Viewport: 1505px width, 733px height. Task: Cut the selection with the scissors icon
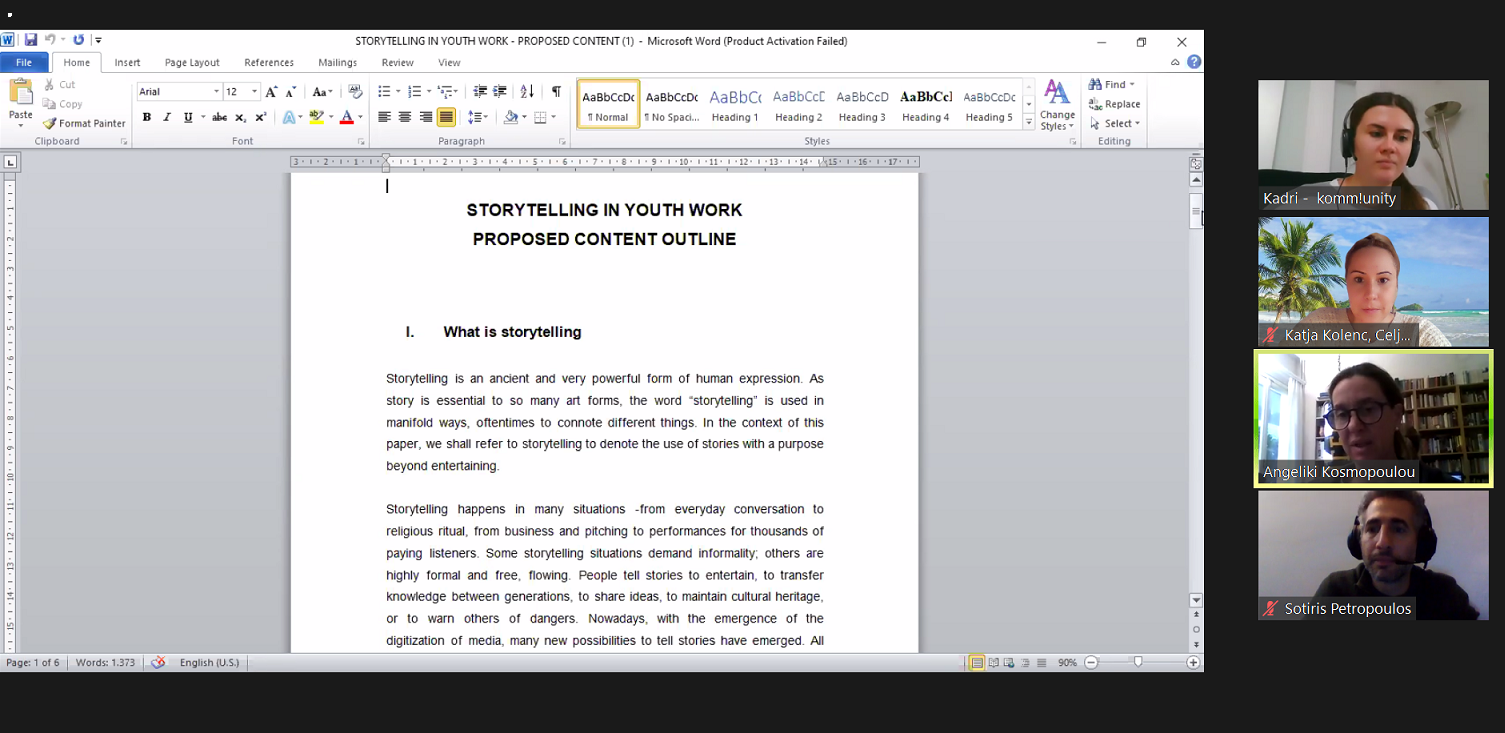[x=59, y=85]
